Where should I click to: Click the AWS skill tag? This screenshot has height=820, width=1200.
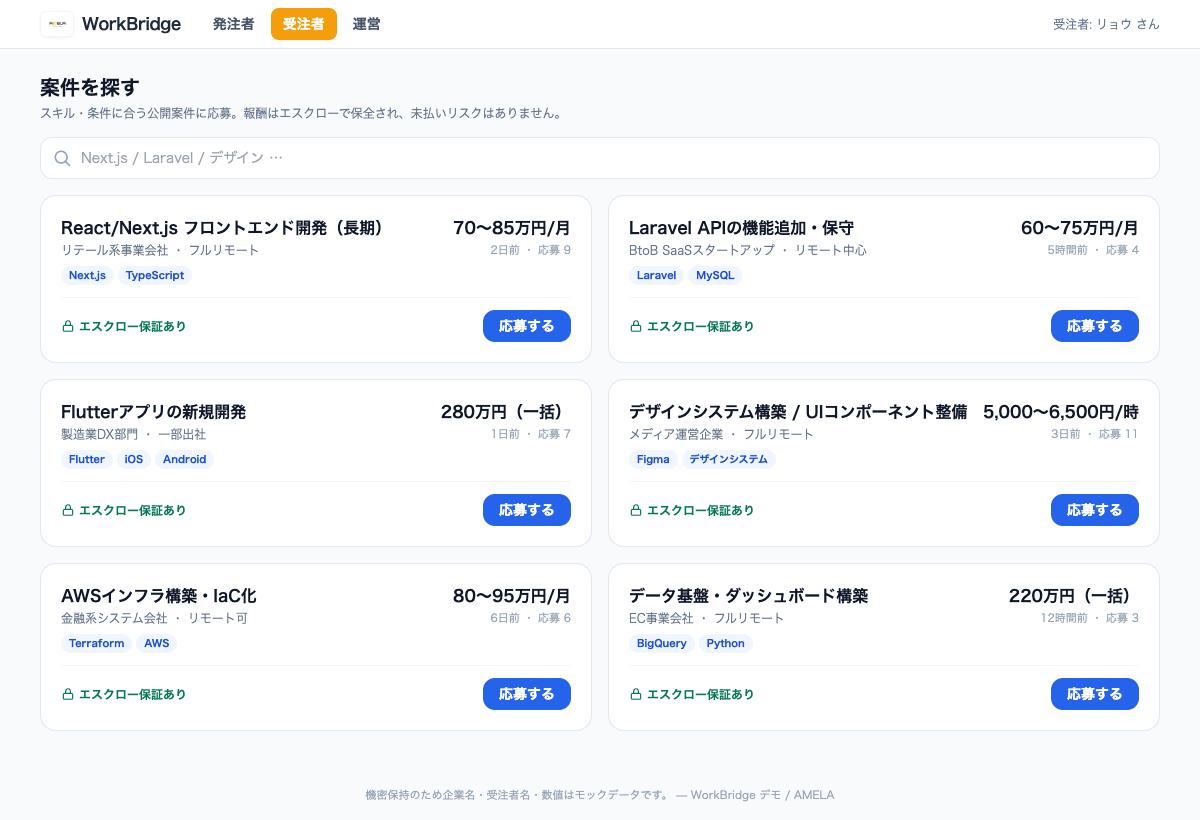pos(157,643)
